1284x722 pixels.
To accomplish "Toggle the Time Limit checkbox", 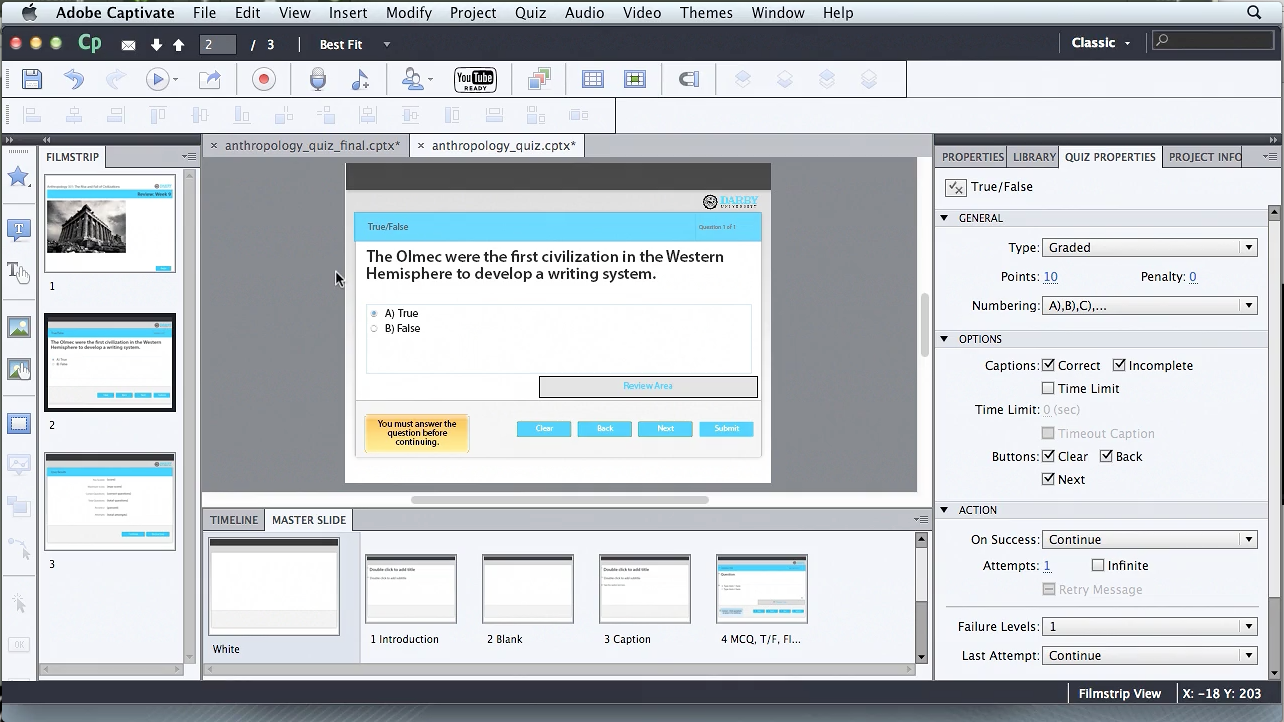I will pyautogui.click(x=1048, y=389).
